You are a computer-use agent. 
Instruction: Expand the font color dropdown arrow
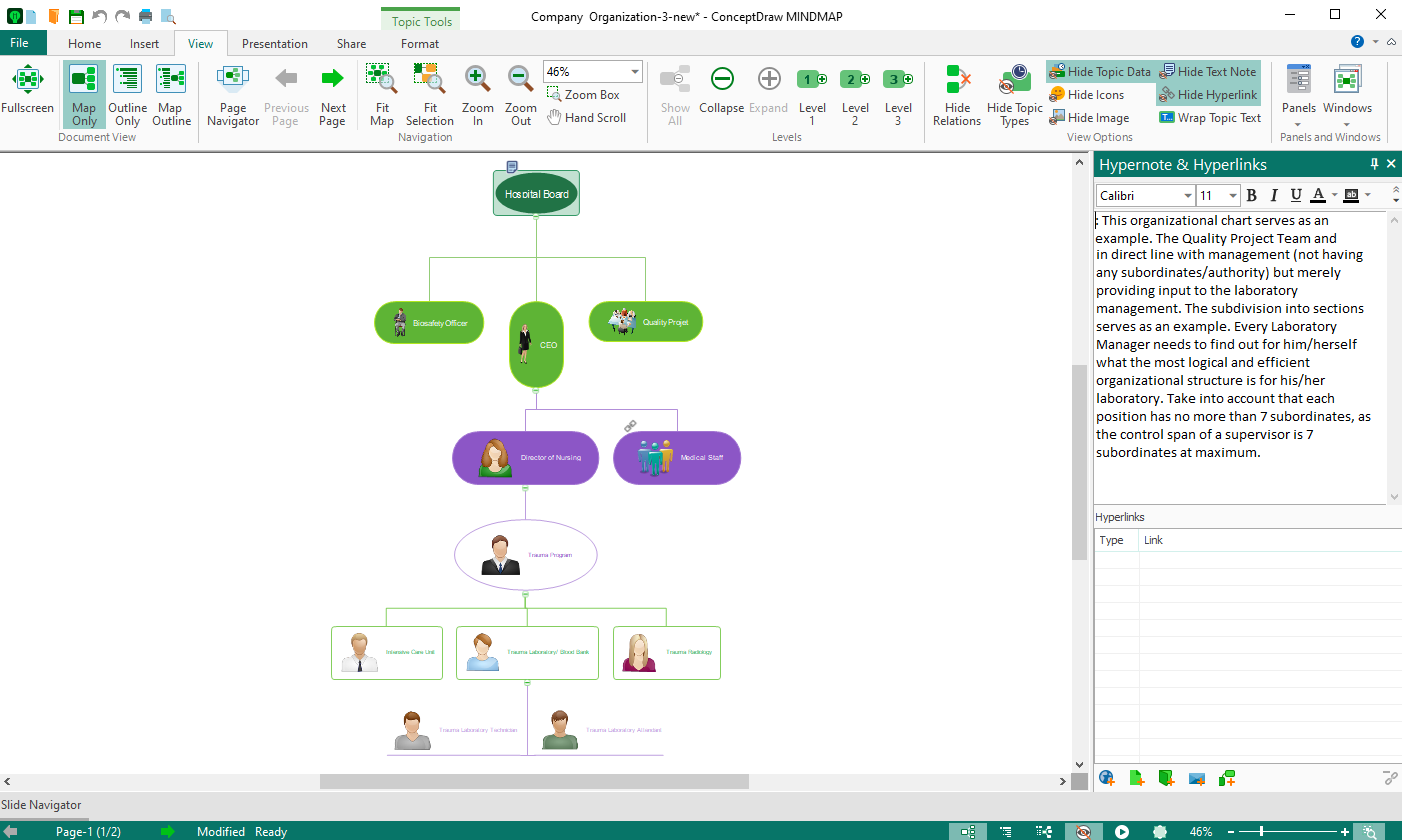tap(1334, 196)
